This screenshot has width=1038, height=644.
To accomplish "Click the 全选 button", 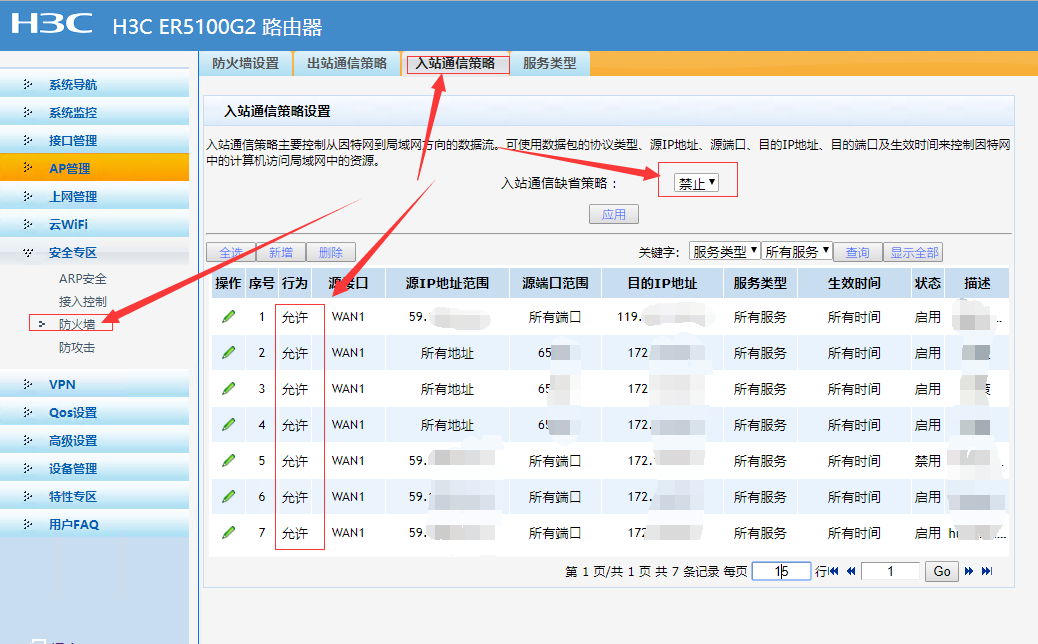I will tap(230, 252).
